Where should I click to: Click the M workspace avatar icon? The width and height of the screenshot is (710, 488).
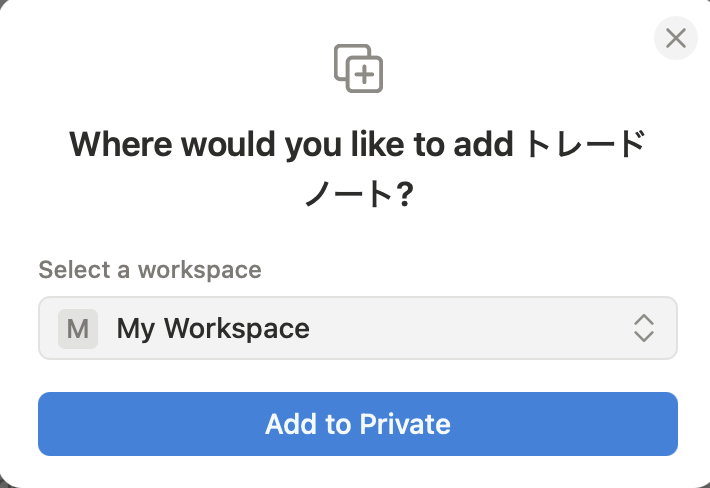point(78,328)
